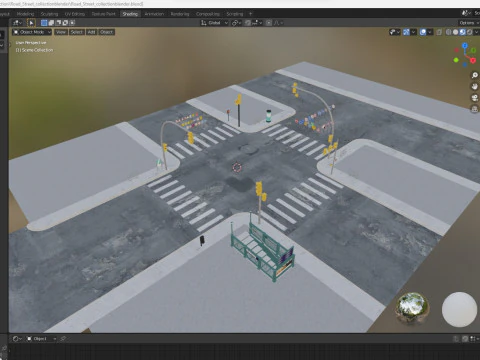Open the Rendering workspace tab
This screenshot has width=480, height=360.
(180, 14)
